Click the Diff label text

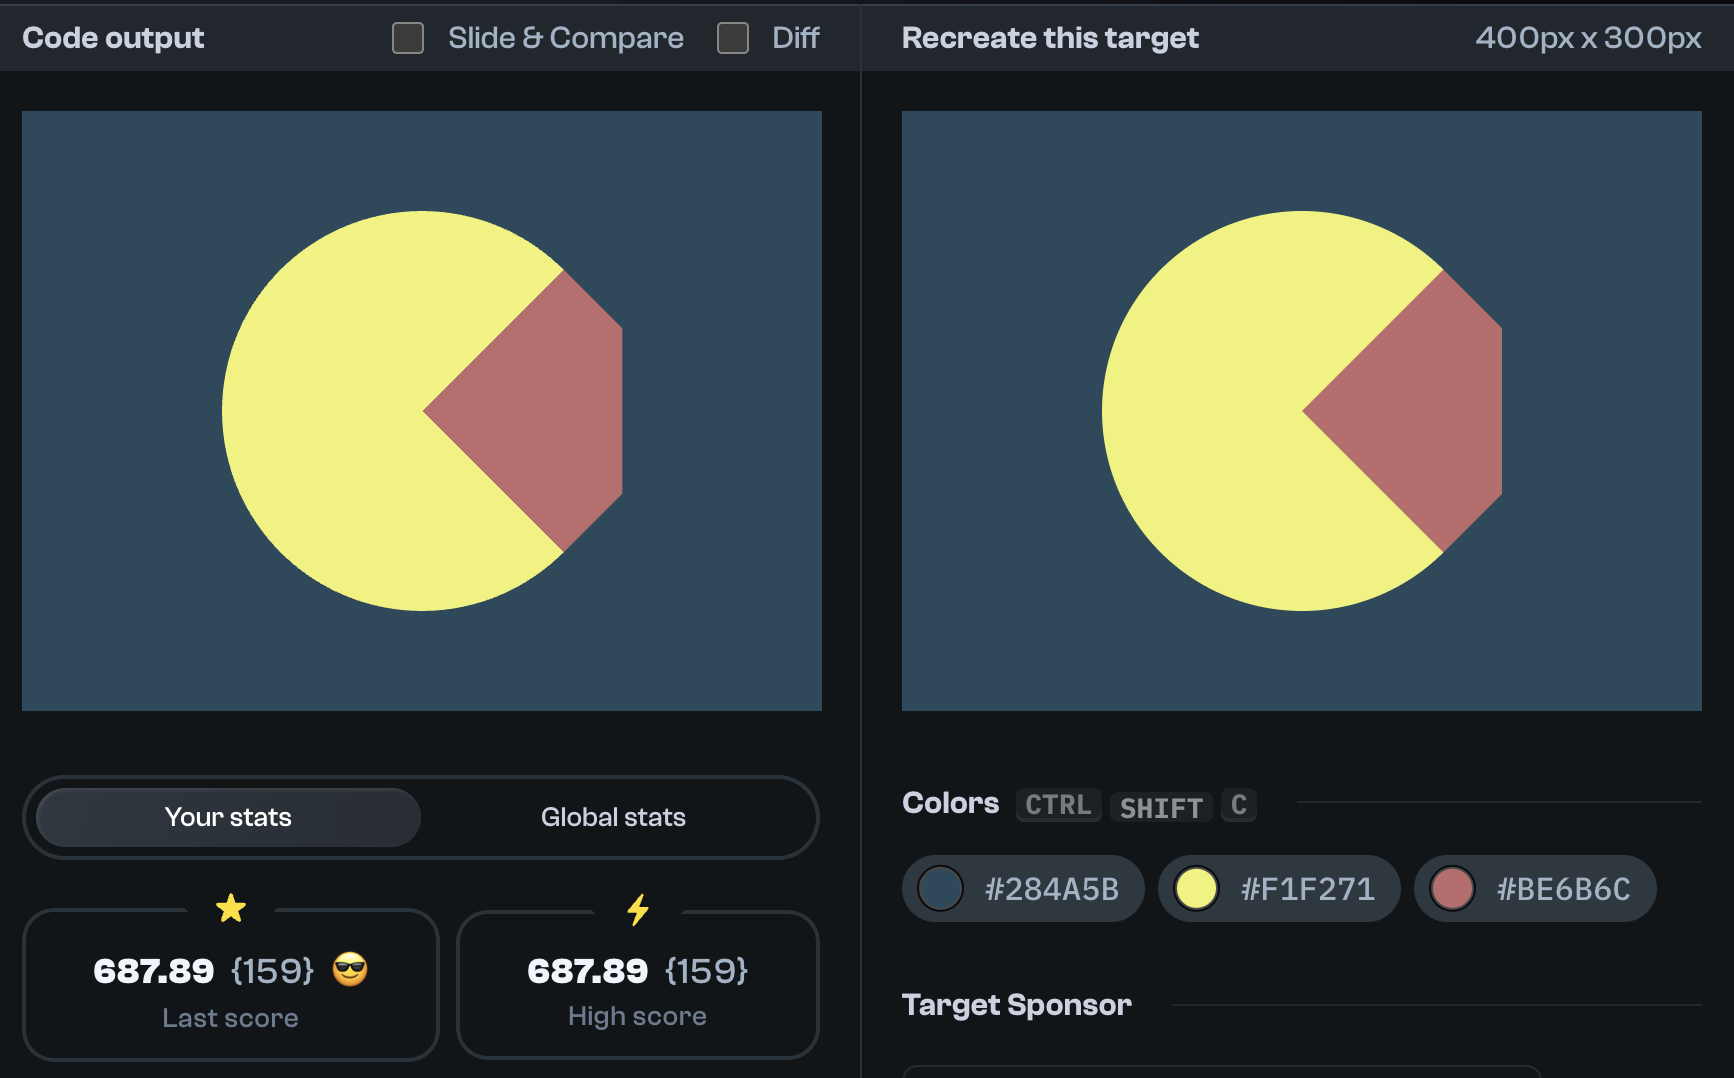[796, 38]
